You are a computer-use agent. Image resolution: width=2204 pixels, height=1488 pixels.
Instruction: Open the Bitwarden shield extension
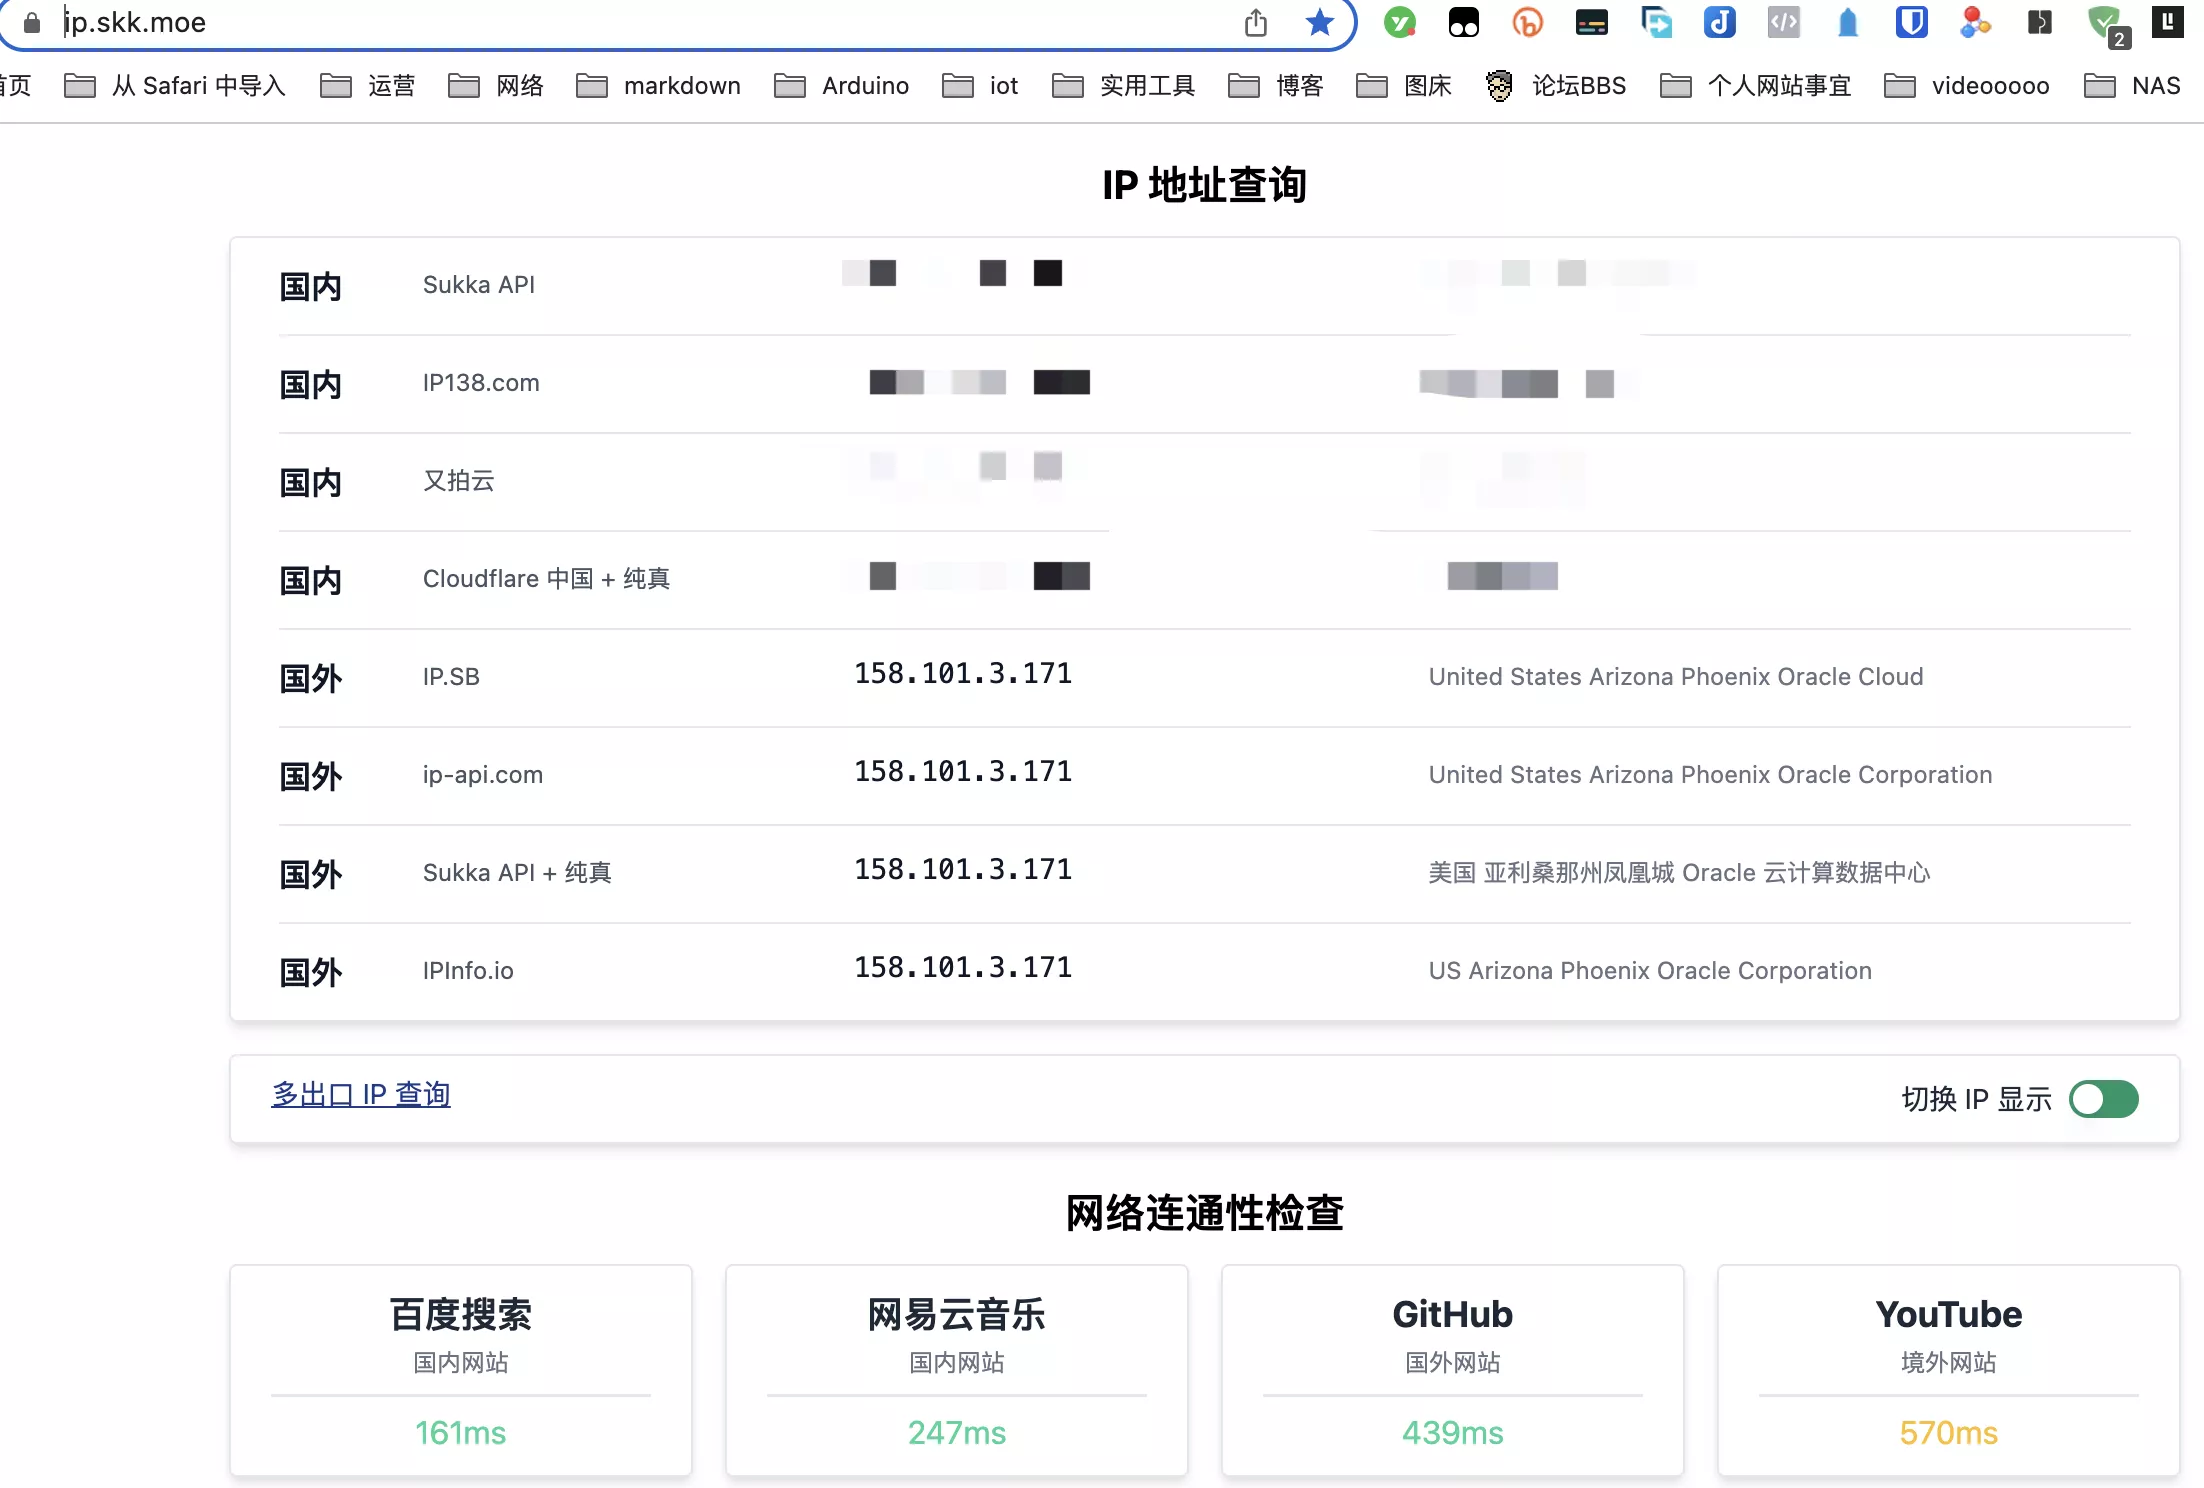tap(1911, 22)
